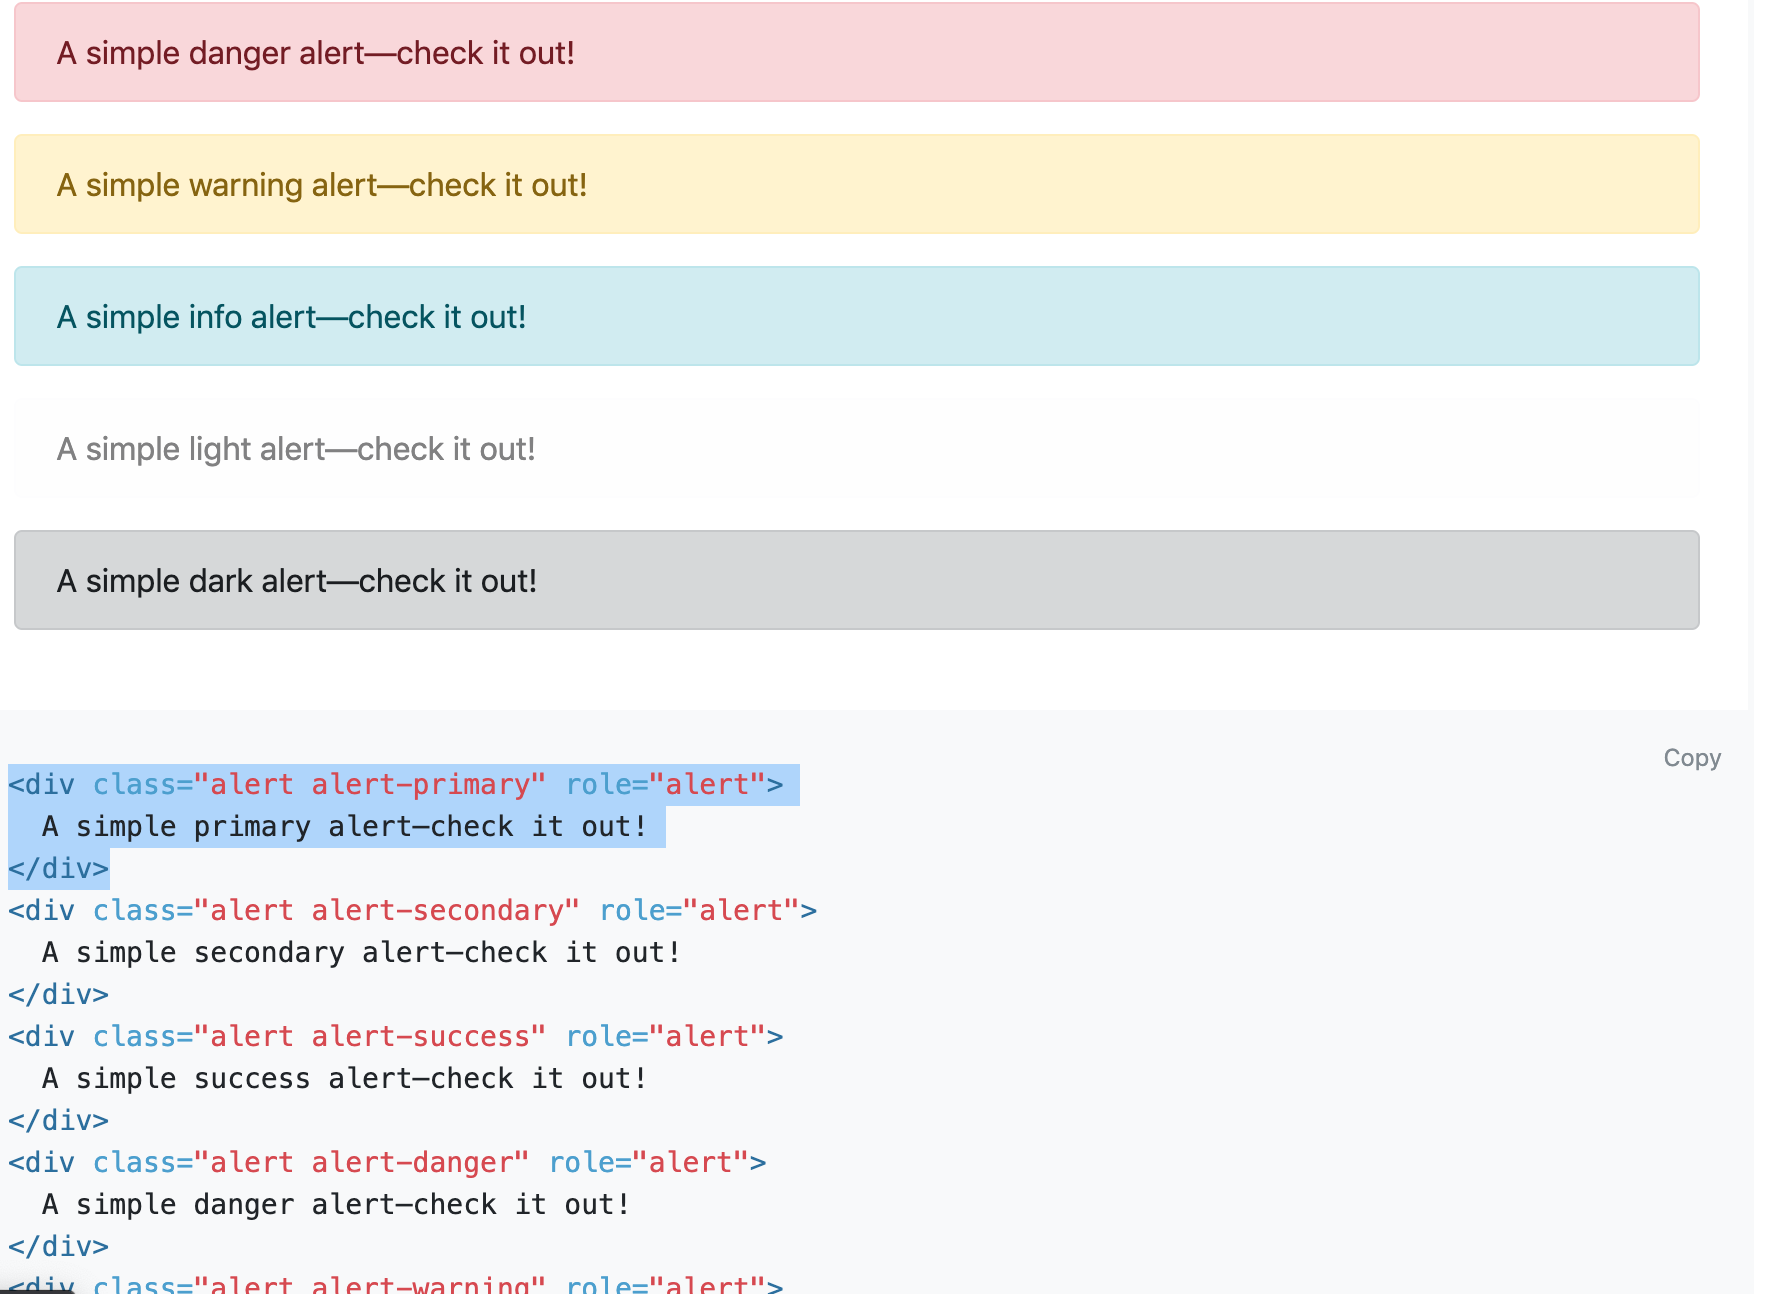
Task: Click the alert-warning div opening tag line
Action: (396, 1284)
